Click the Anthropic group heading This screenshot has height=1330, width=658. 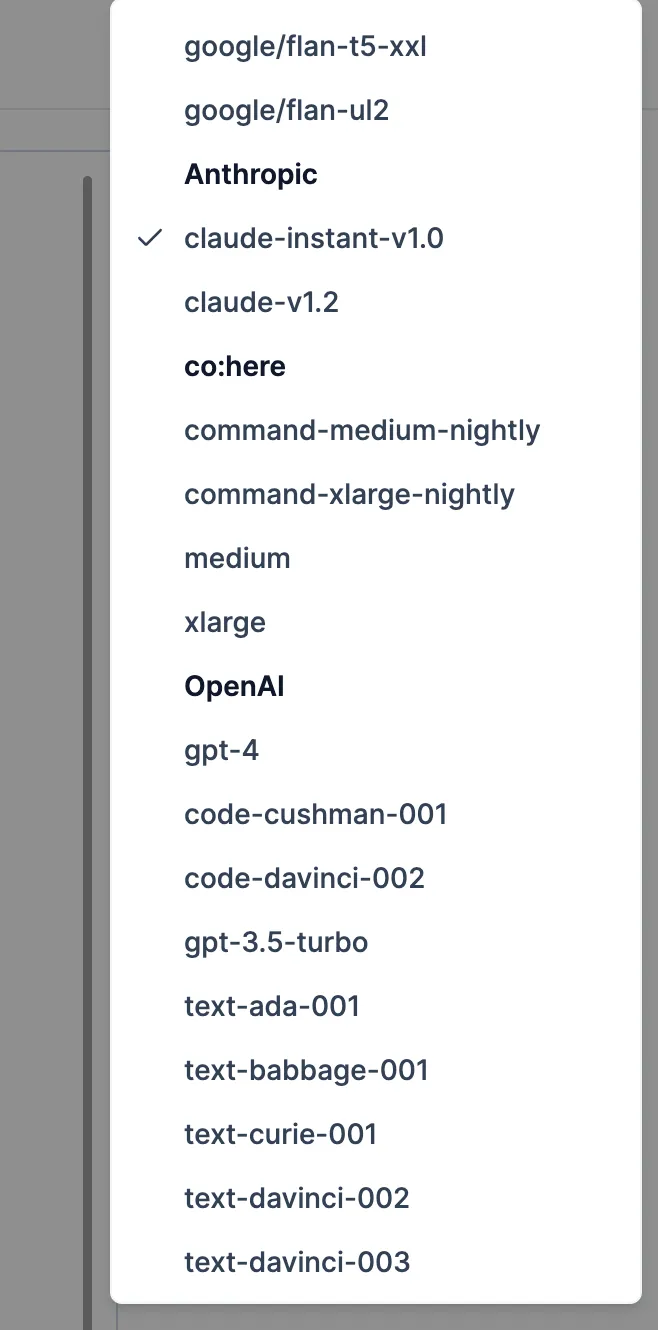click(x=251, y=174)
